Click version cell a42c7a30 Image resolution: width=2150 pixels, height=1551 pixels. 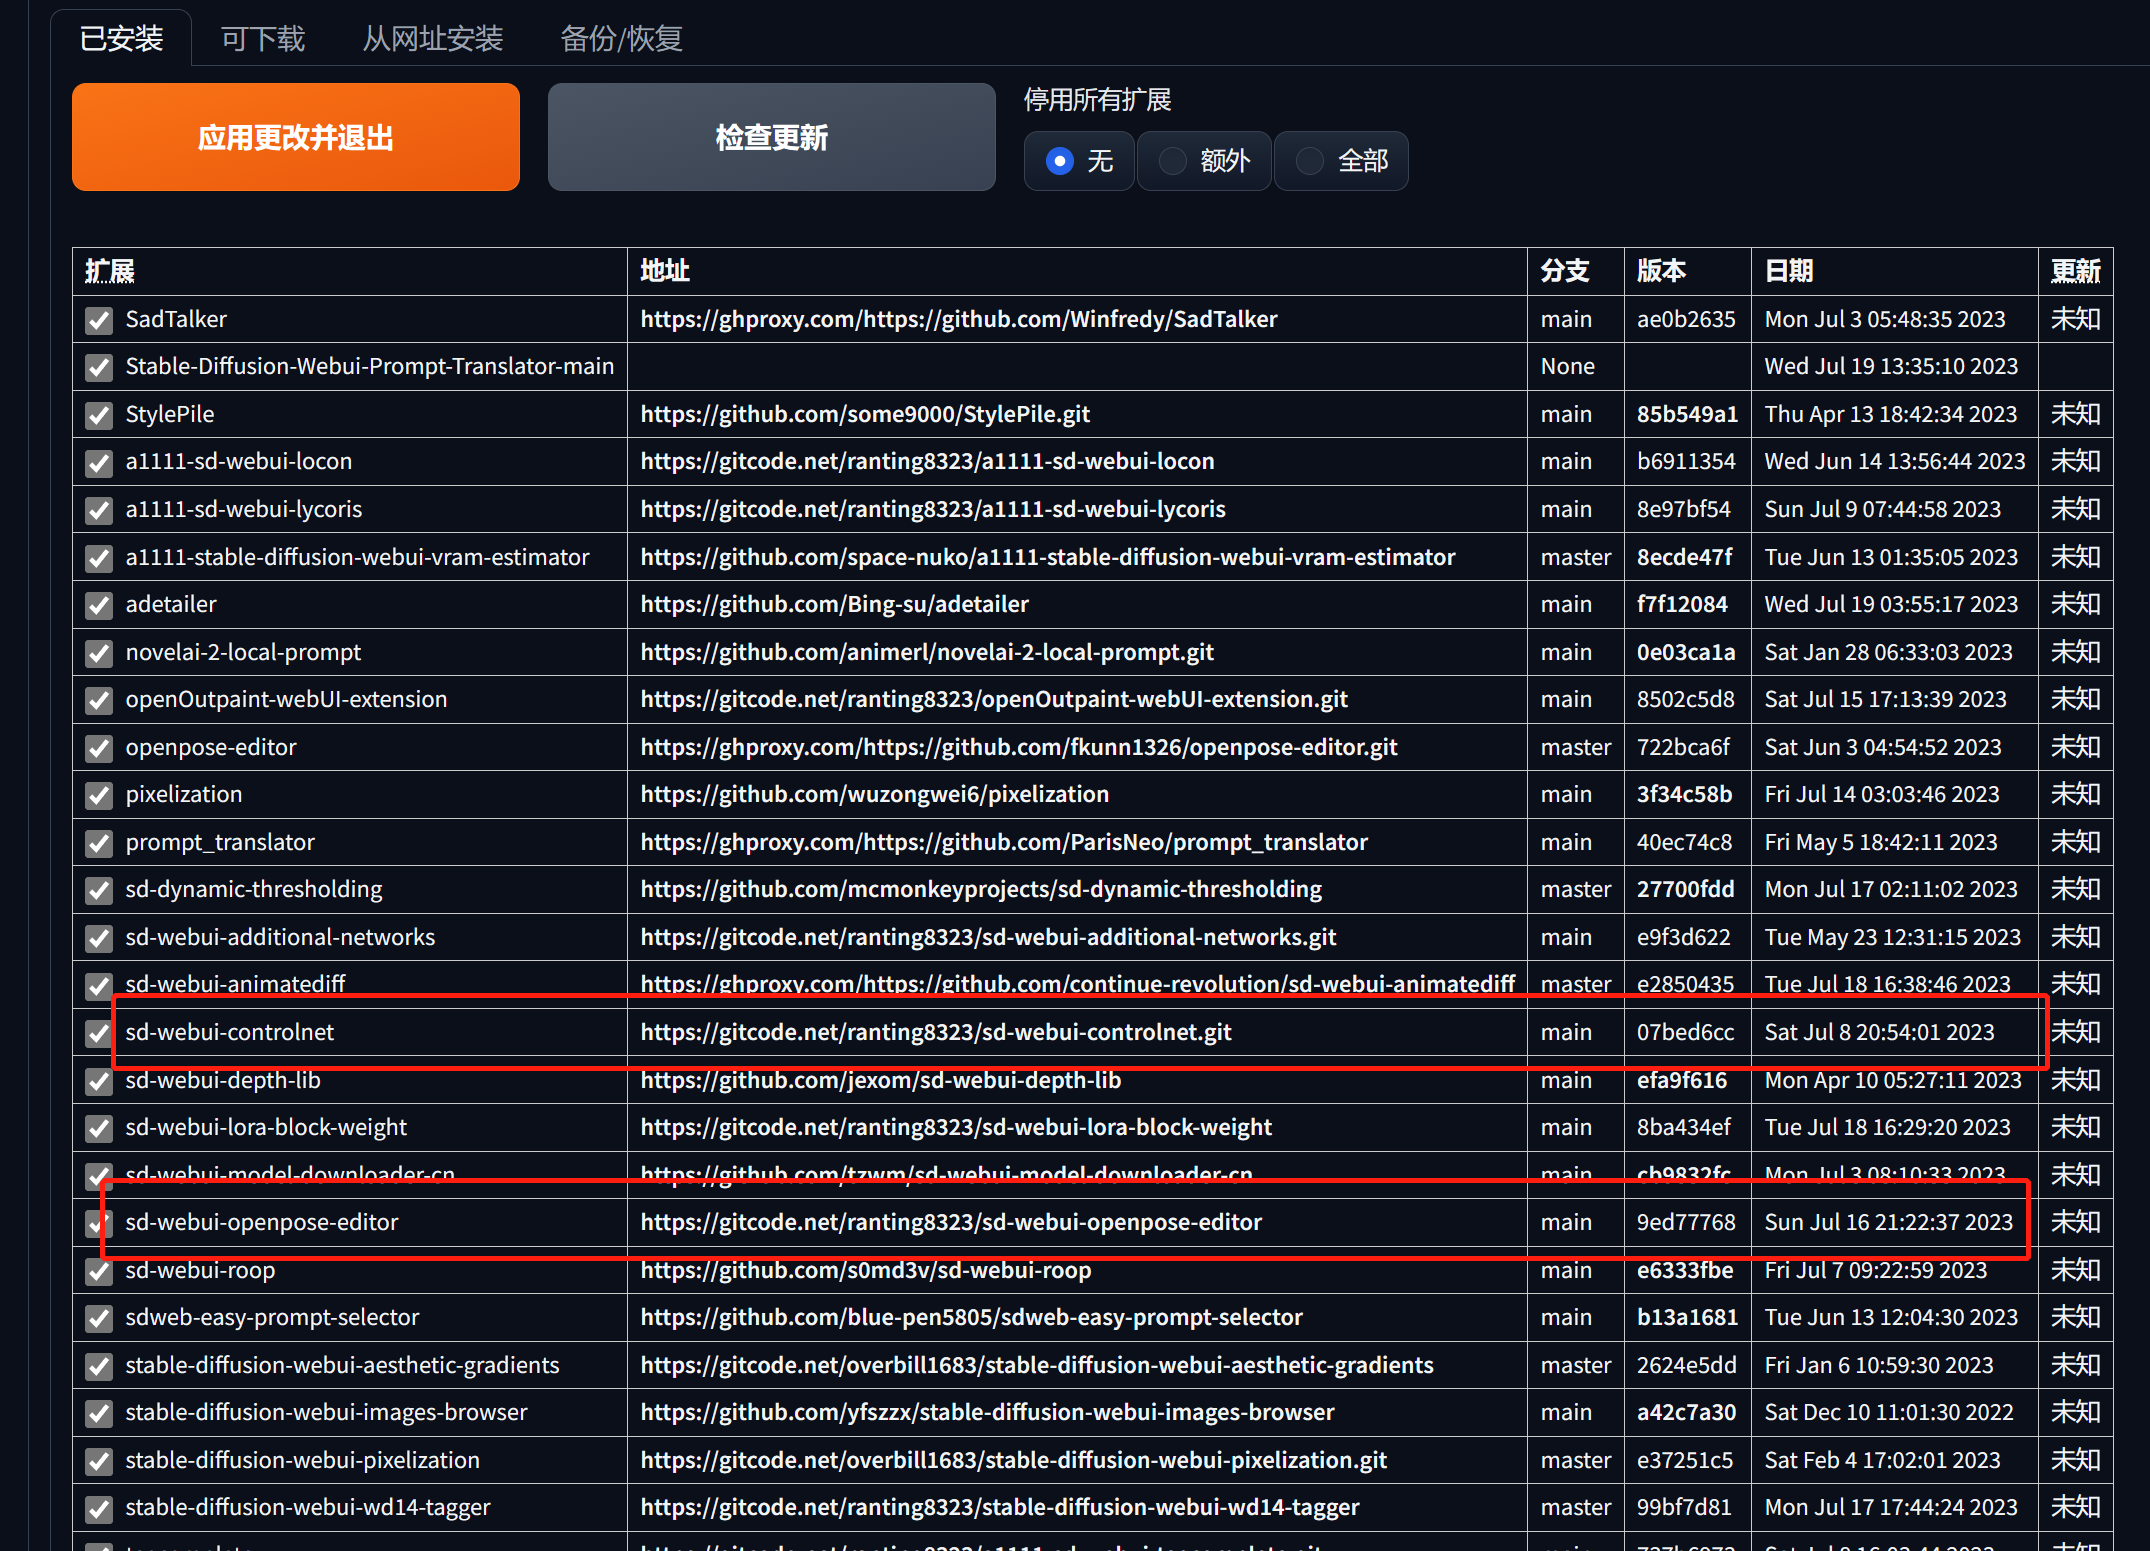(x=1686, y=1412)
